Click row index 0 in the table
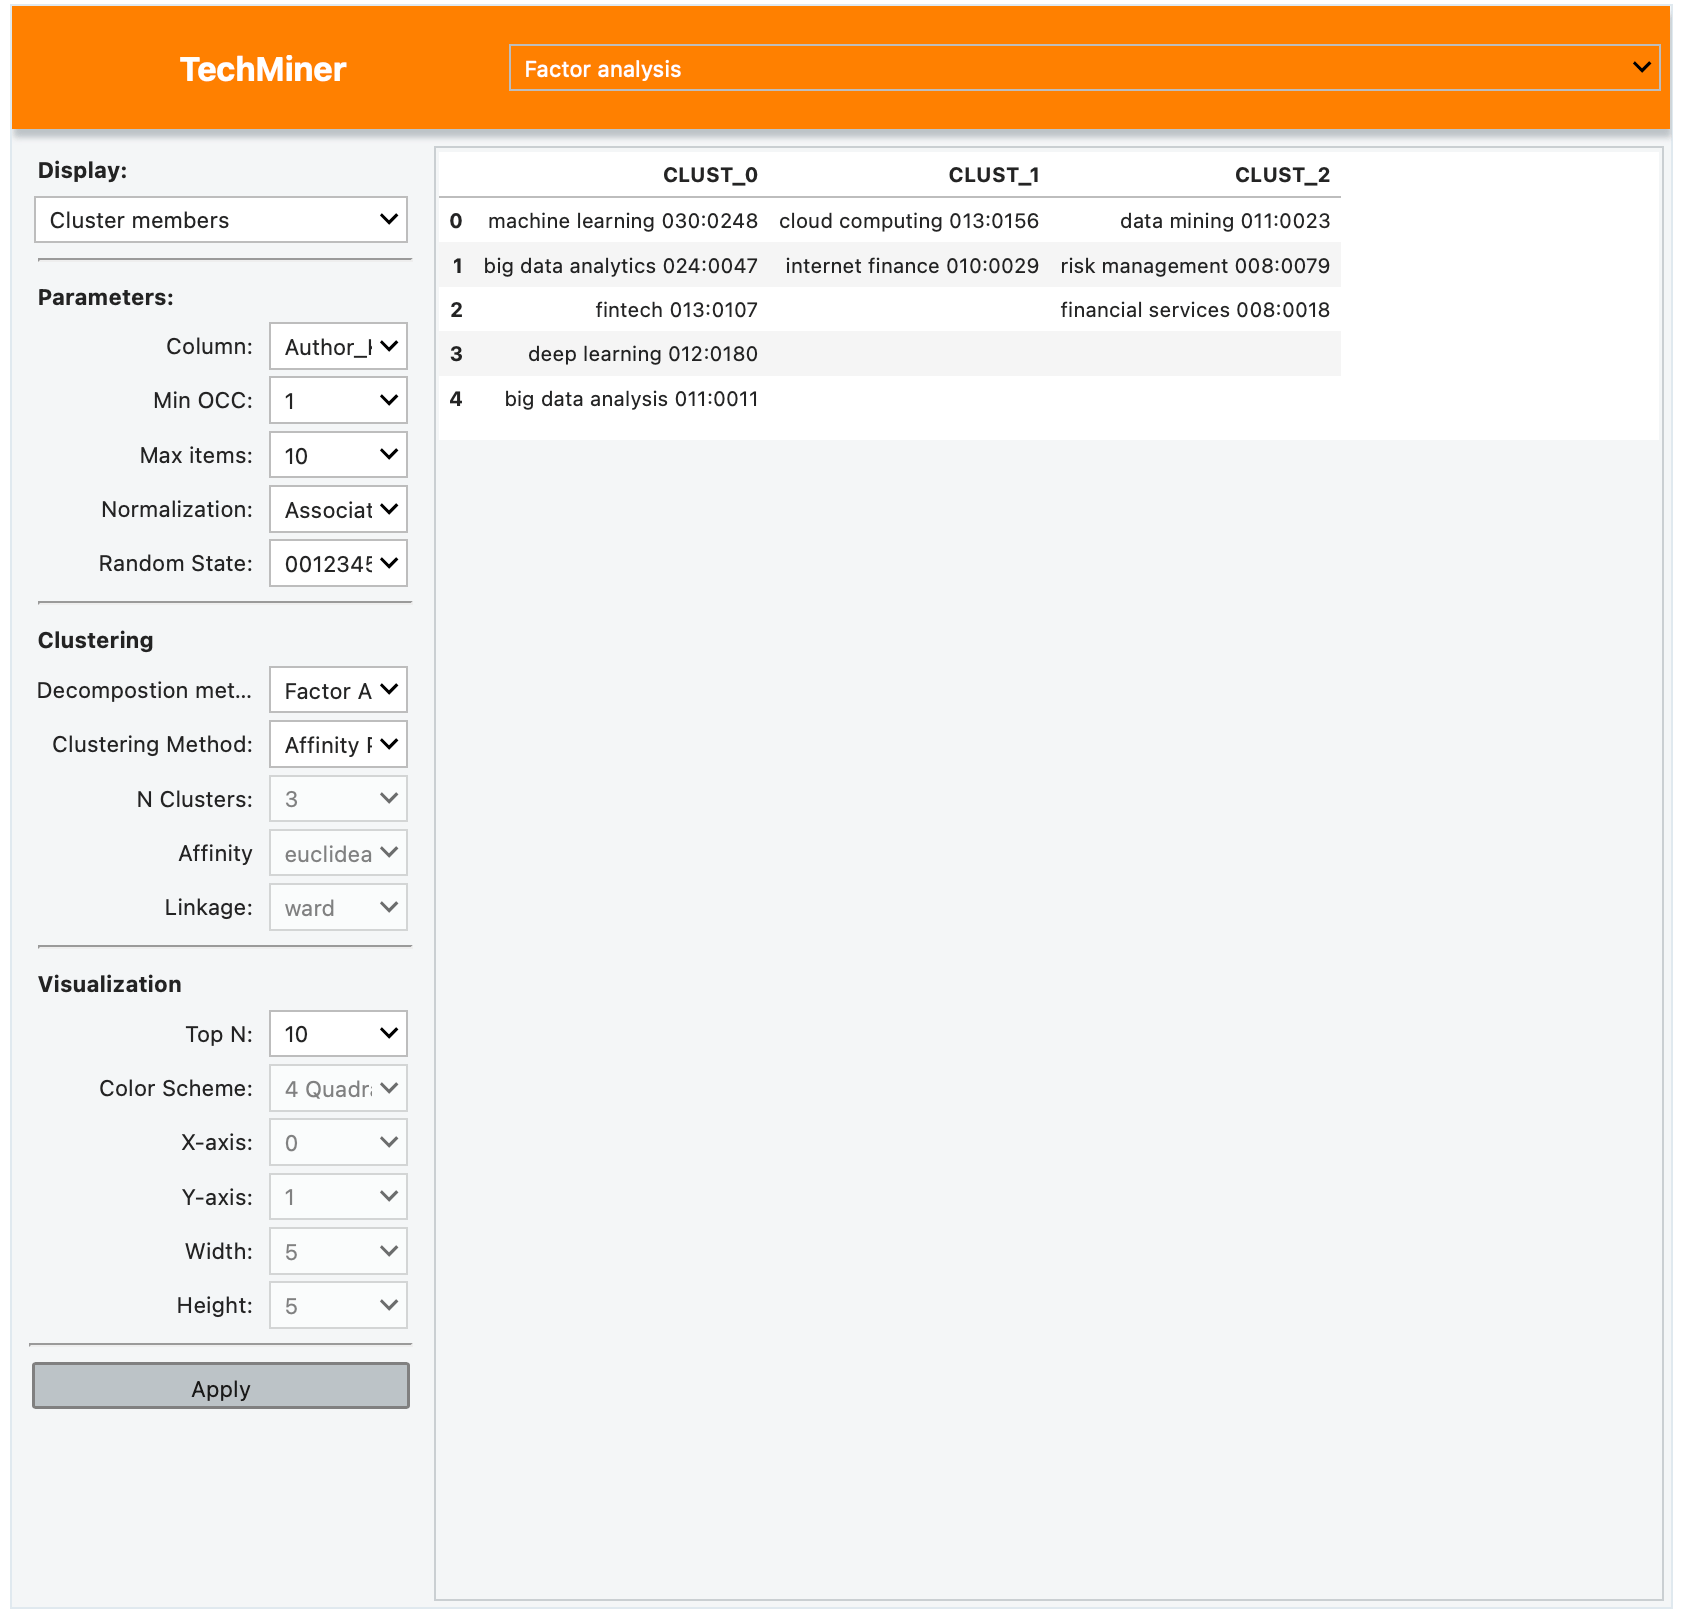Image resolution: width=1682 pixels, height=1616 pixels. pos(456,221)
